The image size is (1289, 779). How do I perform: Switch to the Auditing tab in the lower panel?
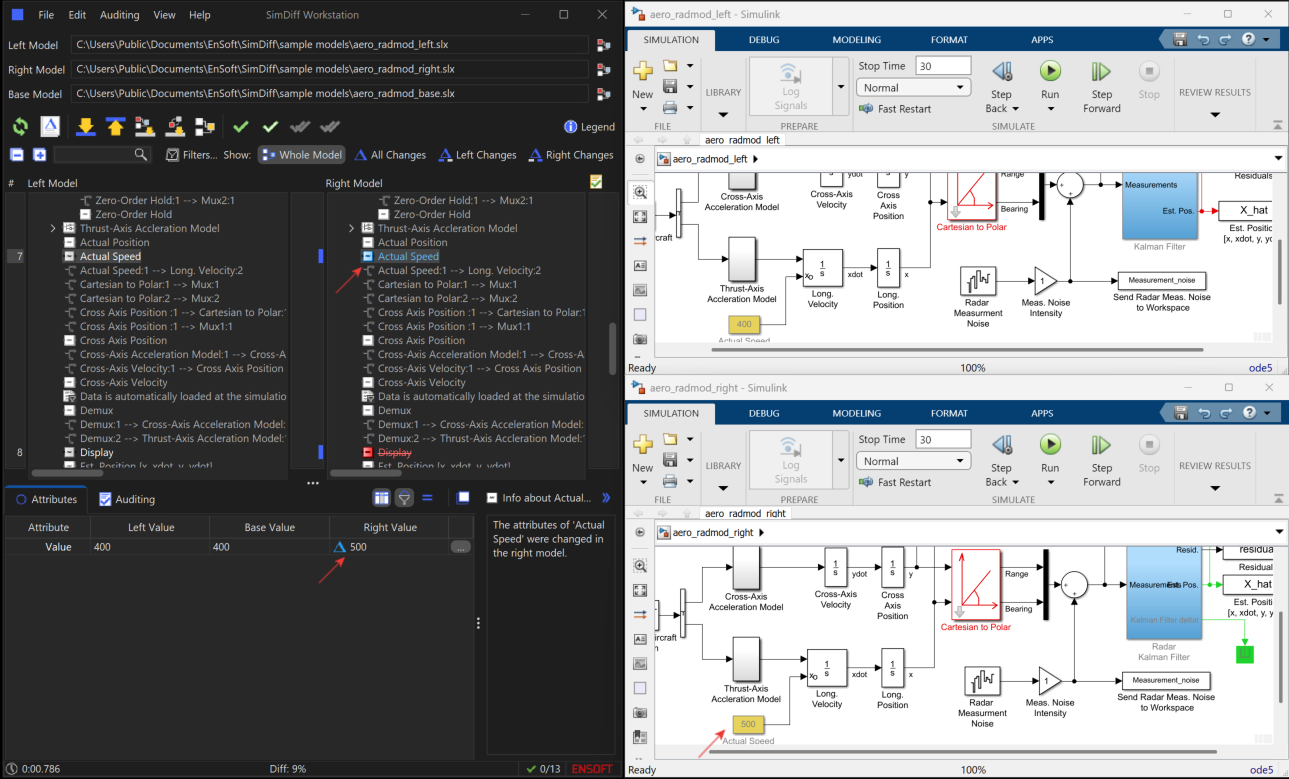pyautogui.click(x=127, y=499)
